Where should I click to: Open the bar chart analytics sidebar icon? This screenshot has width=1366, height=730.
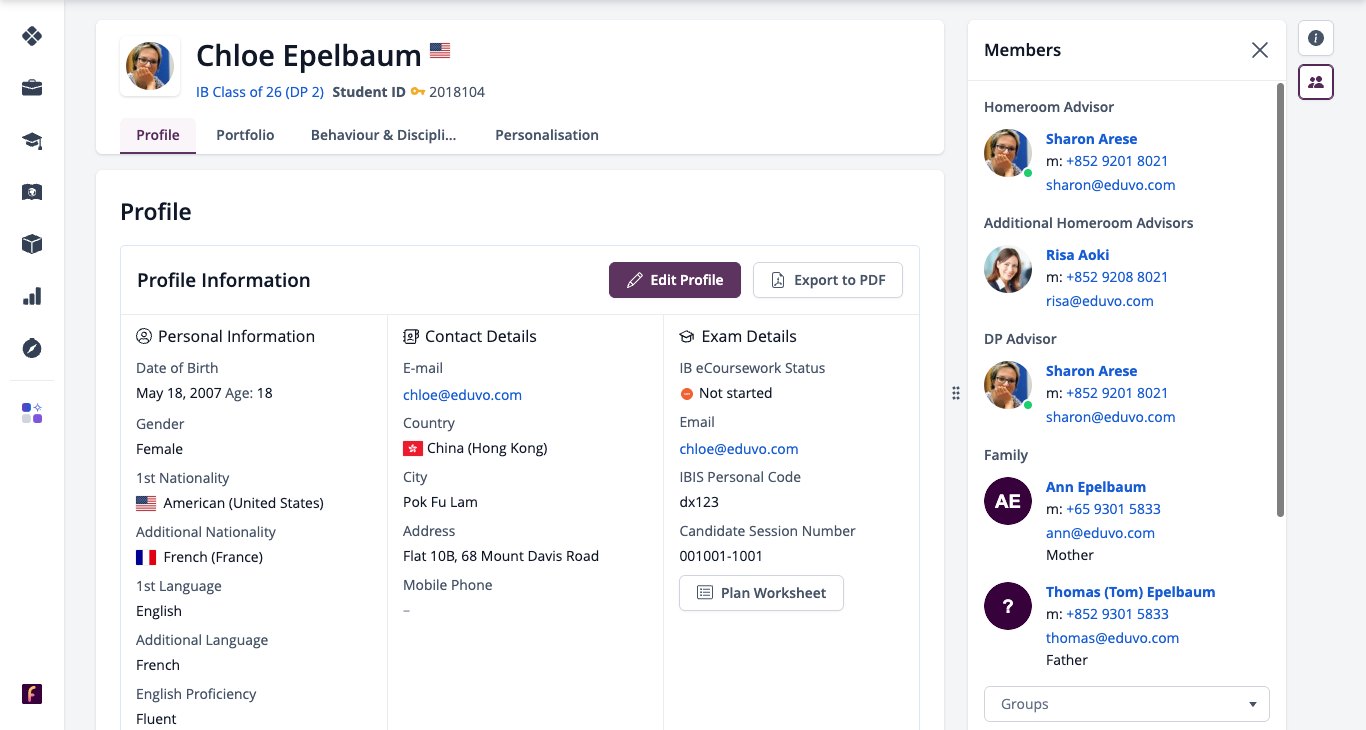[x=32, y=296]
